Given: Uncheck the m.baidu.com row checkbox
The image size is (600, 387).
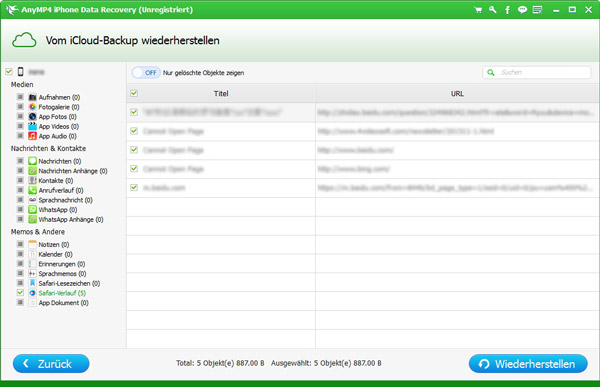Looking at the screenshot, I should (x=134, y=187).
